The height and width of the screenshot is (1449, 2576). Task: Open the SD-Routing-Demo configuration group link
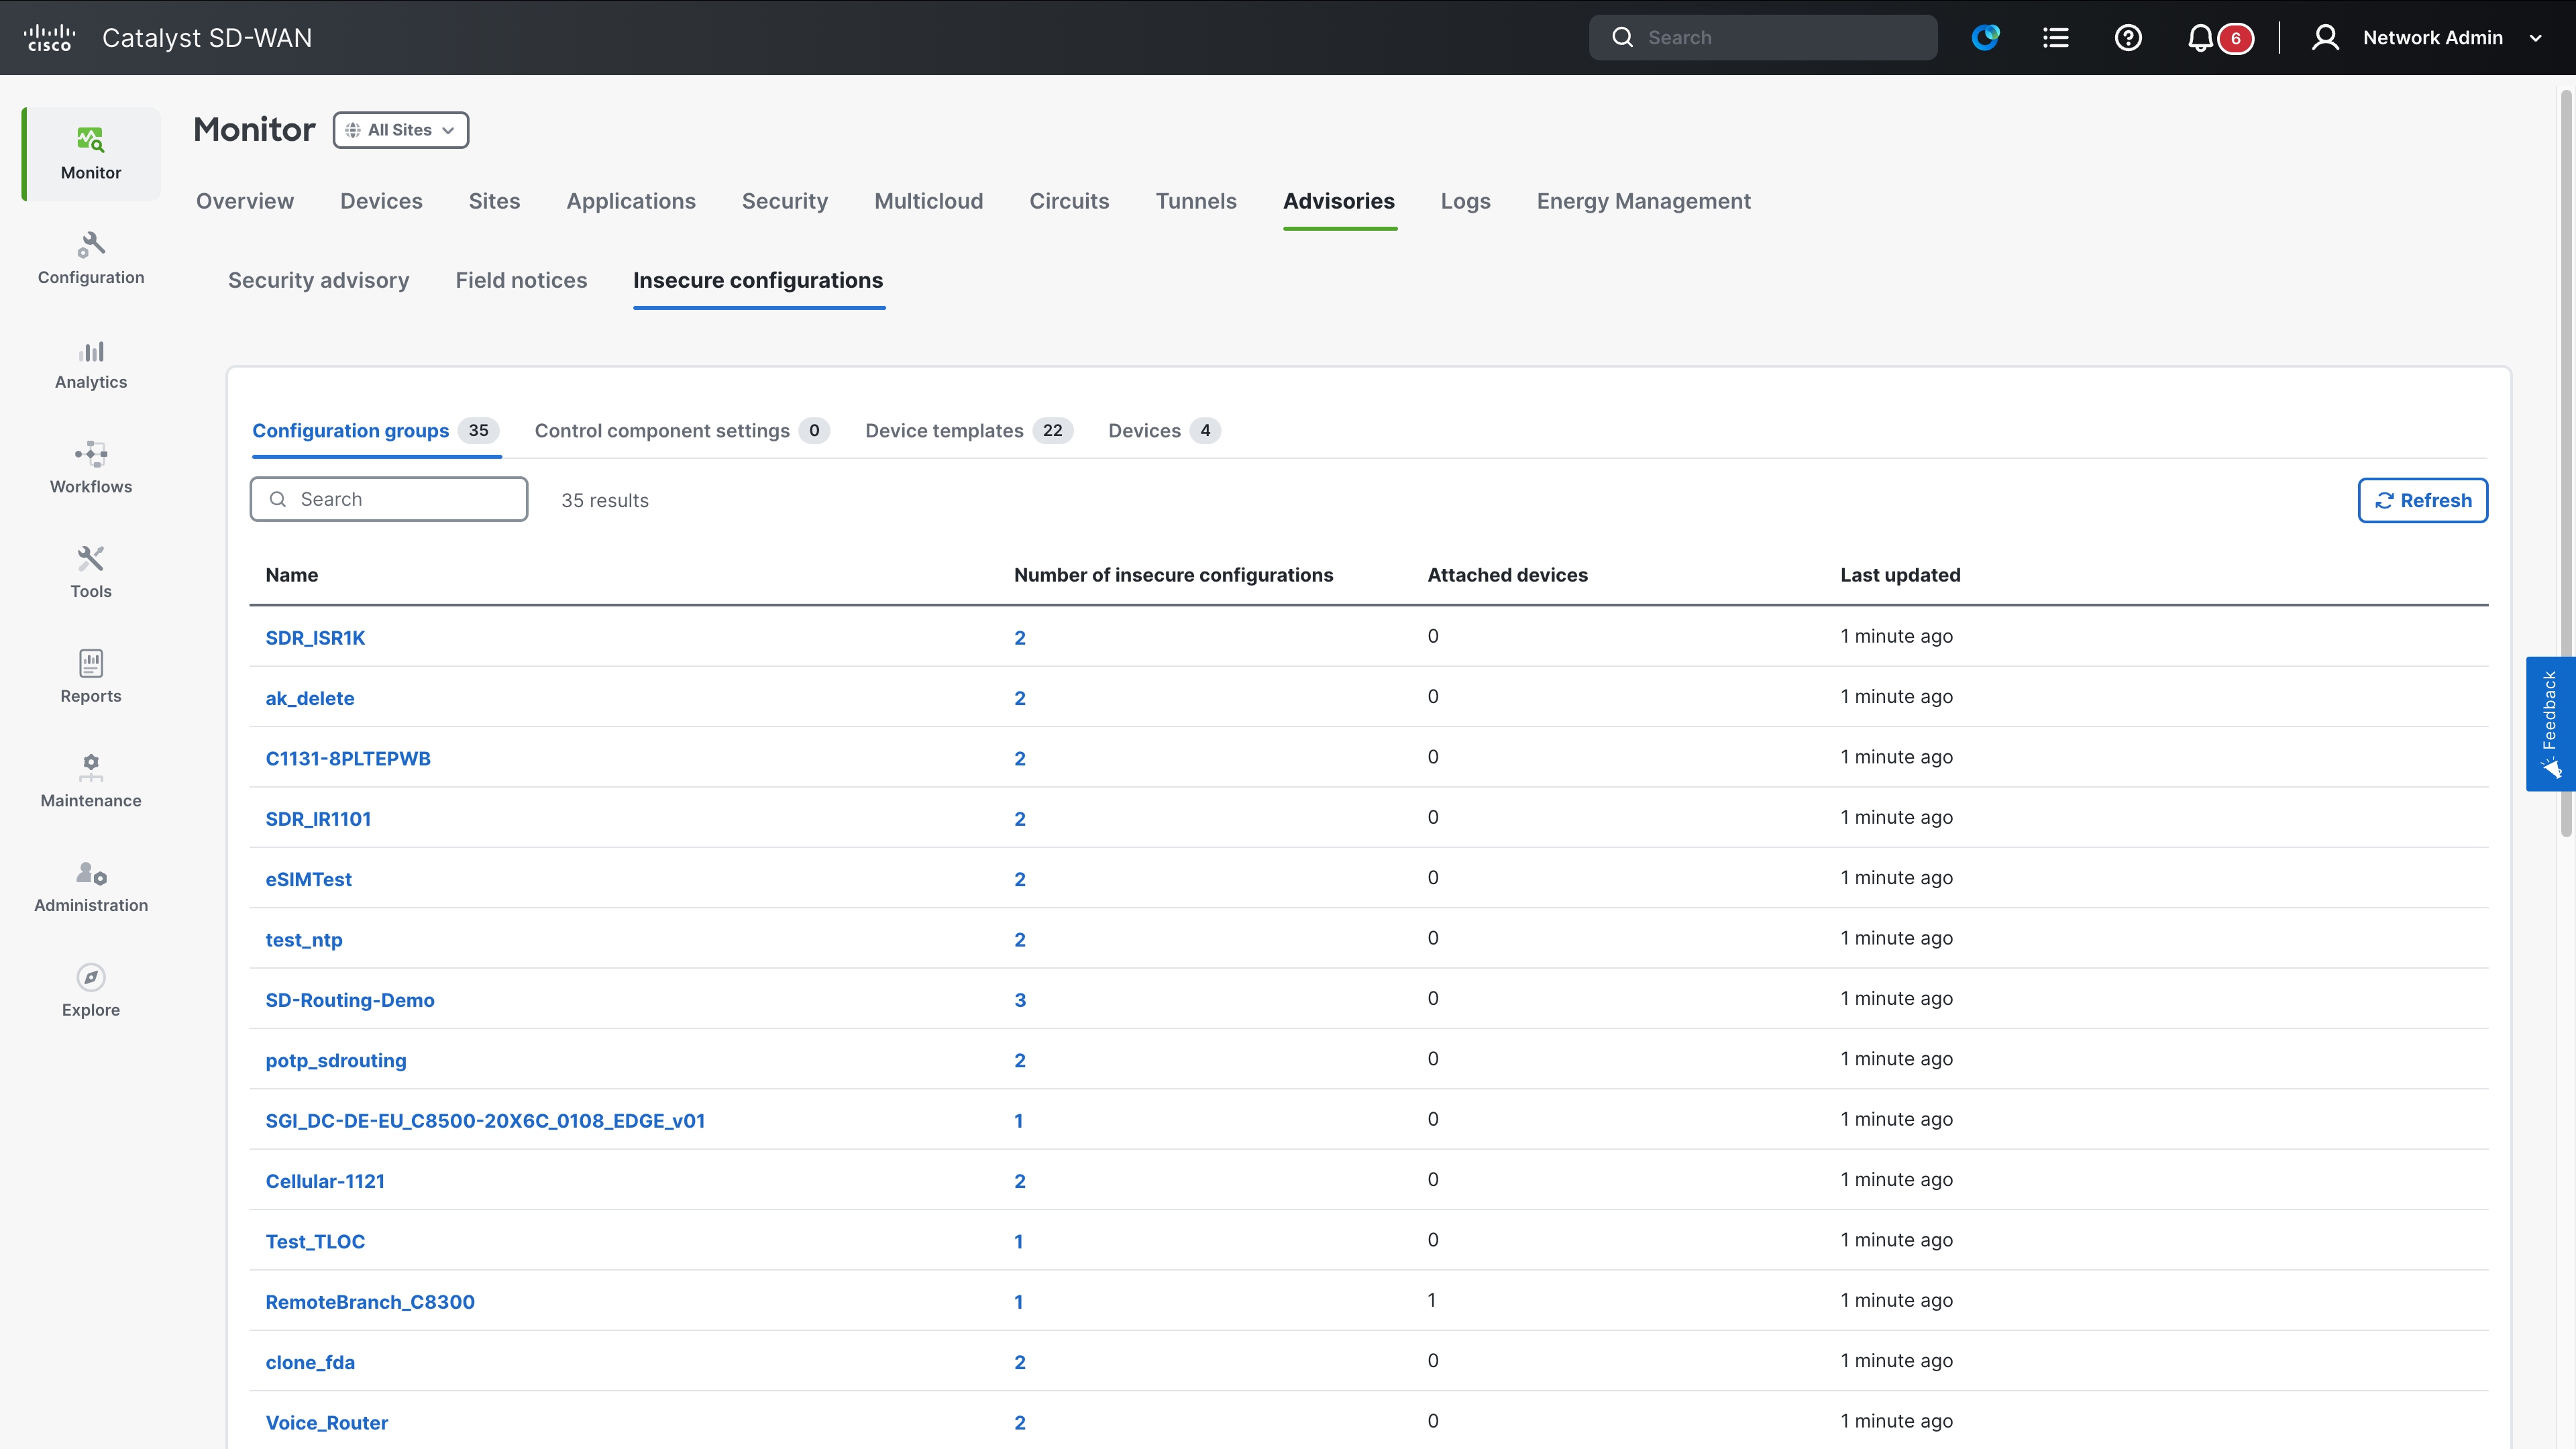349,1000
